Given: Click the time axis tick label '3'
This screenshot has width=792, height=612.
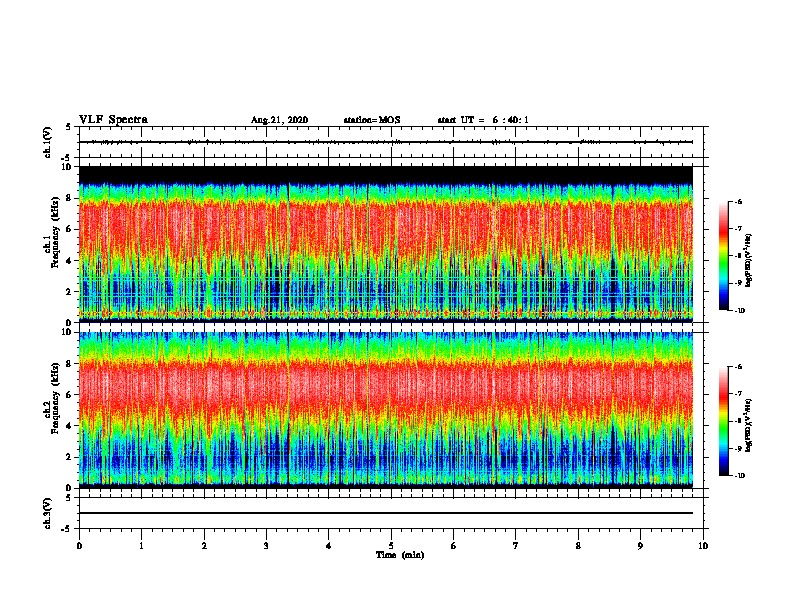Looking at the screenshot, I should pyautogui.click(x=266, y=546).
